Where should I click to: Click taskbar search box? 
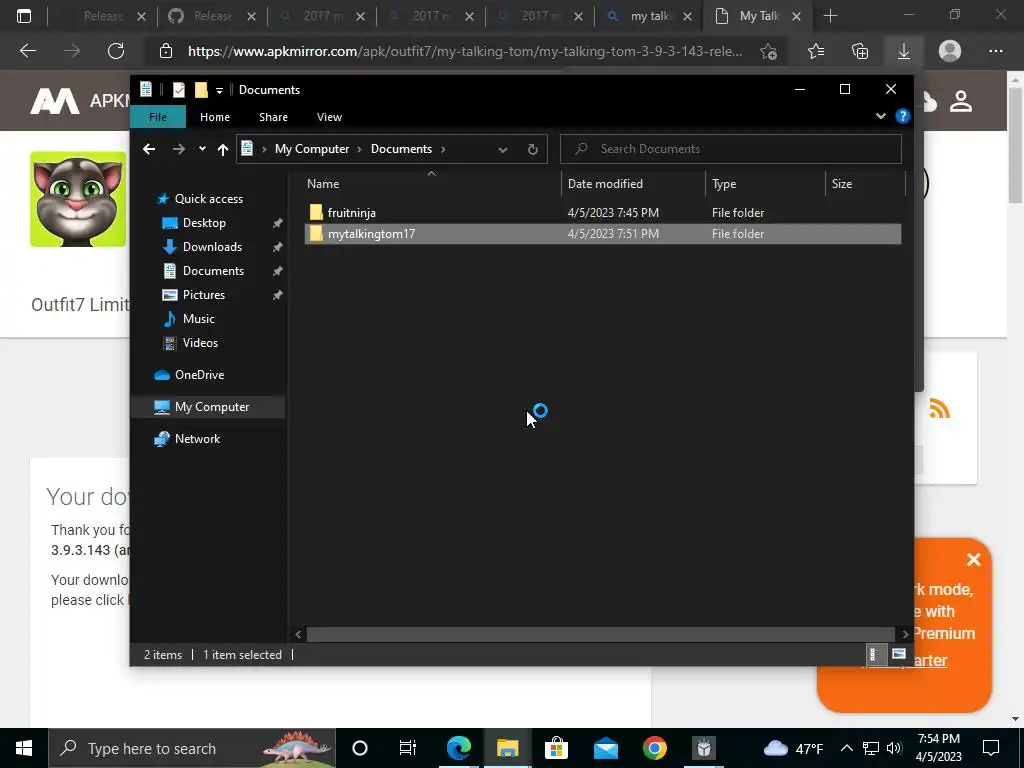click(192, 748)
